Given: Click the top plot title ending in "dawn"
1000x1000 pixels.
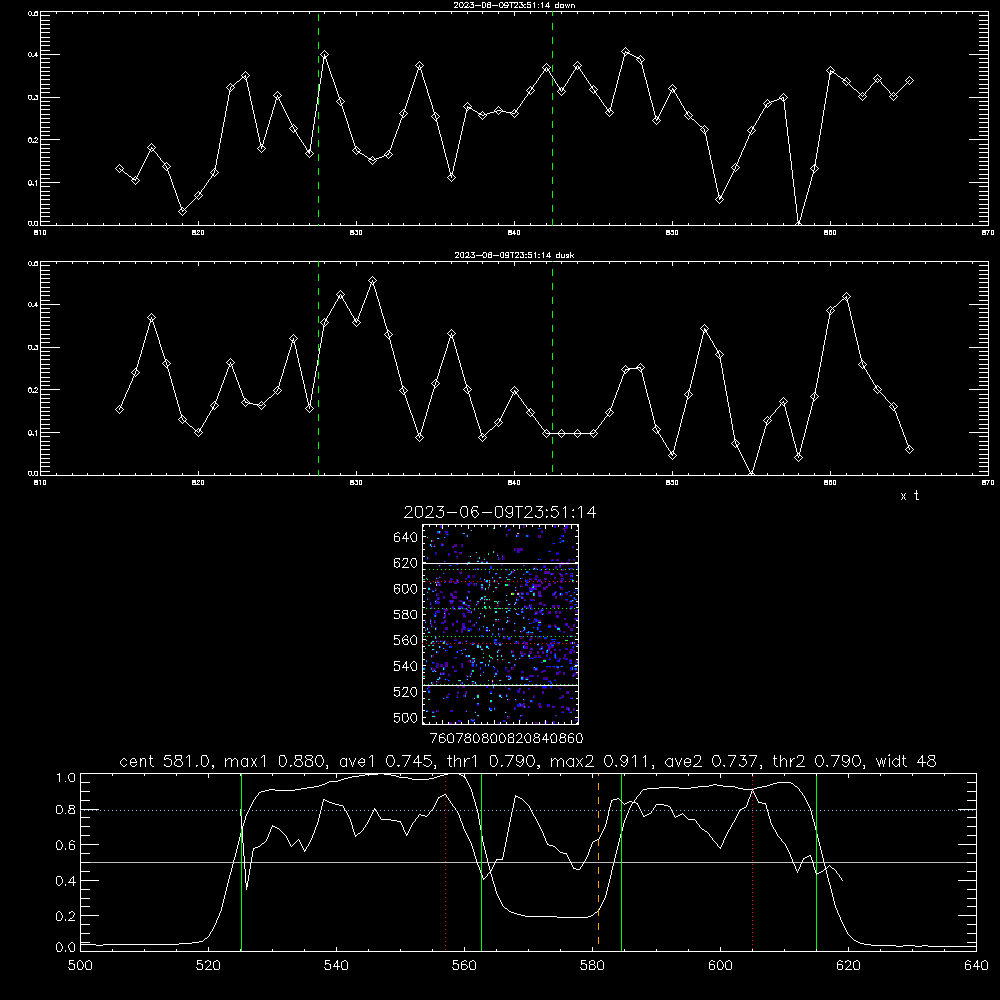Looking at the screenshot, I should [x=514, y=5].
